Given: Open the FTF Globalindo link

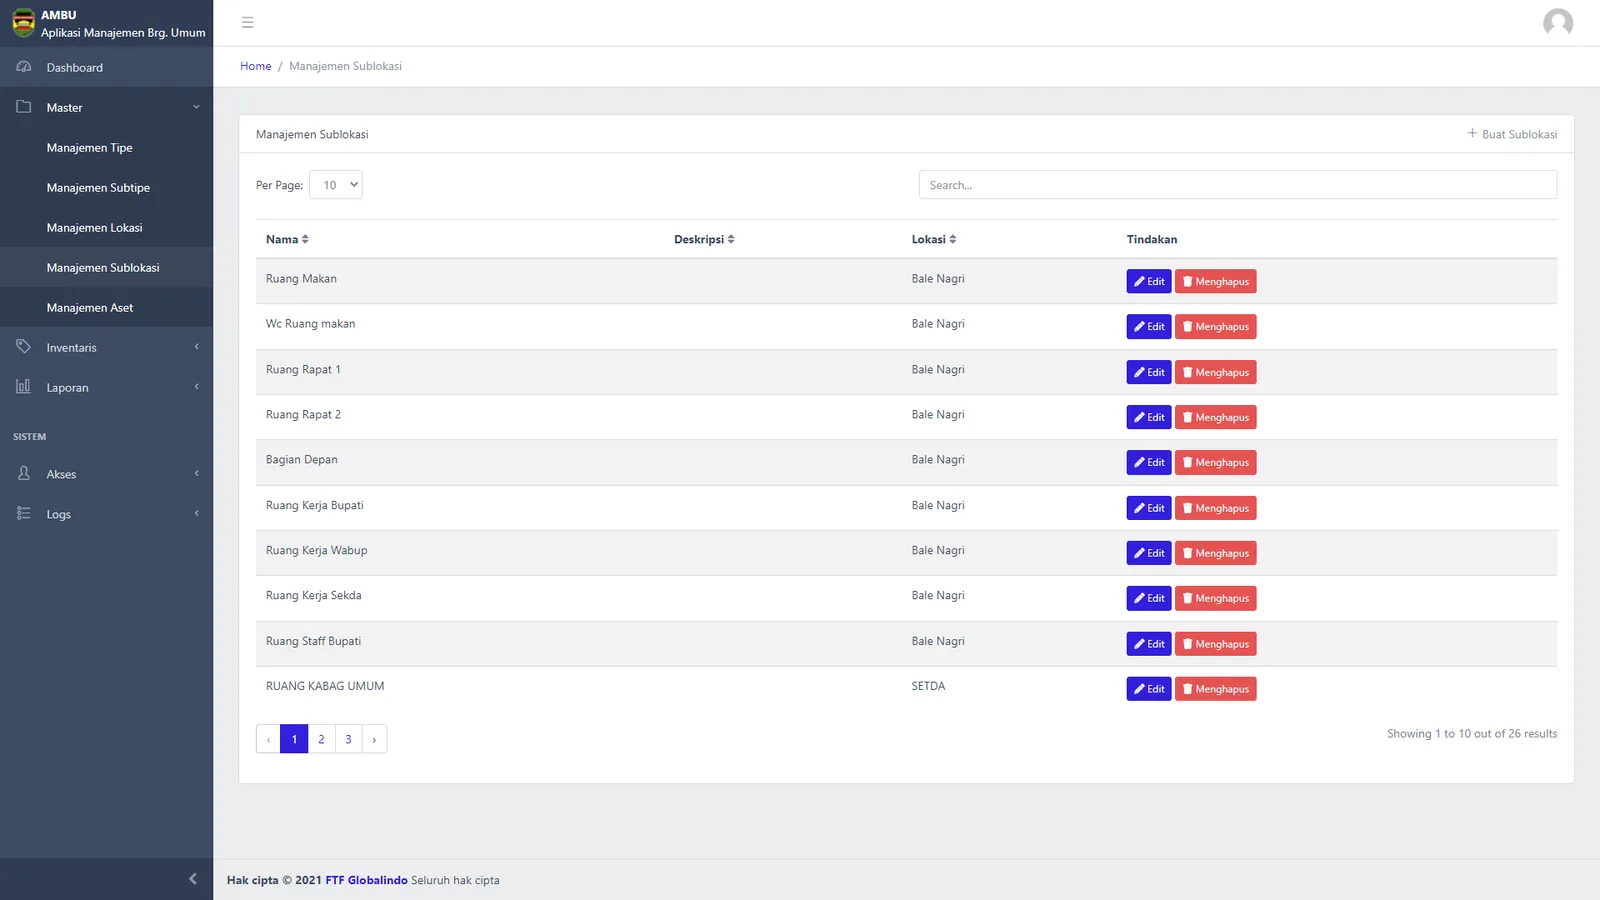Looking at the screenshot, I should [366, 880].
